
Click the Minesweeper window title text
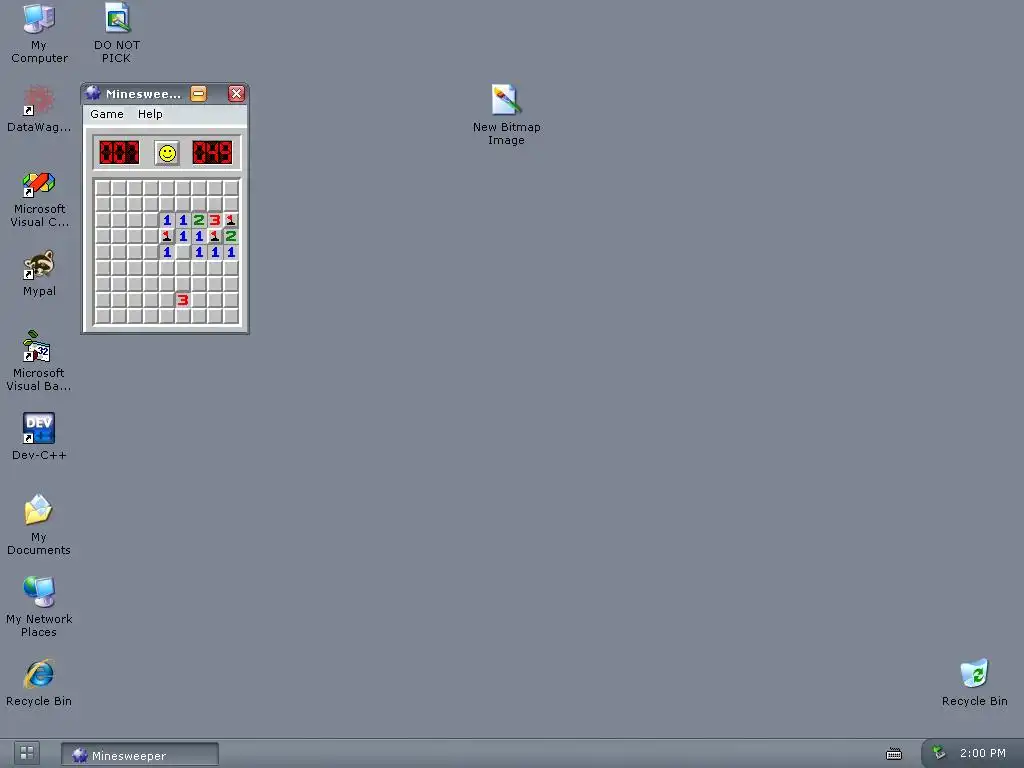(x=143, y=94)
